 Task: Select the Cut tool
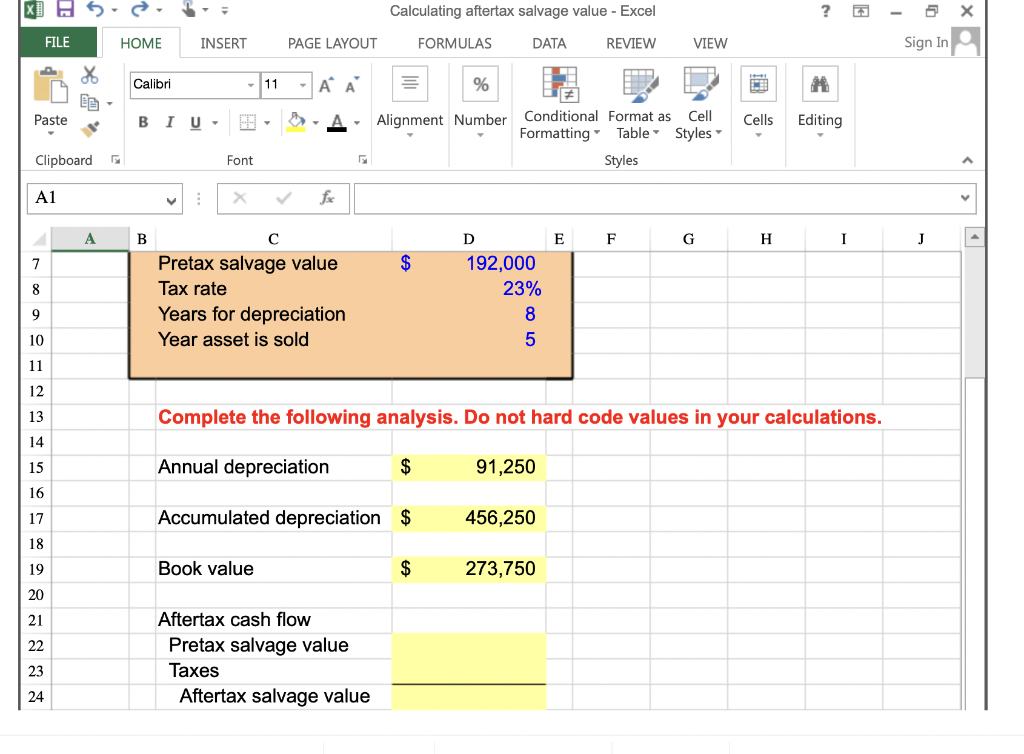pos(89,74)
